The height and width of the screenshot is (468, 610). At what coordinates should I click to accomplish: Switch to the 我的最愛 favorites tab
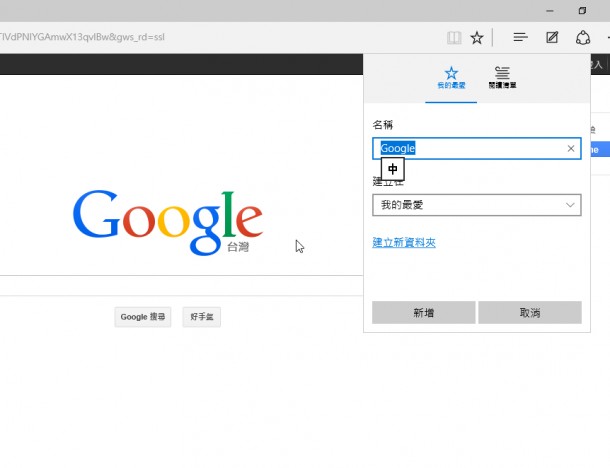451,78
